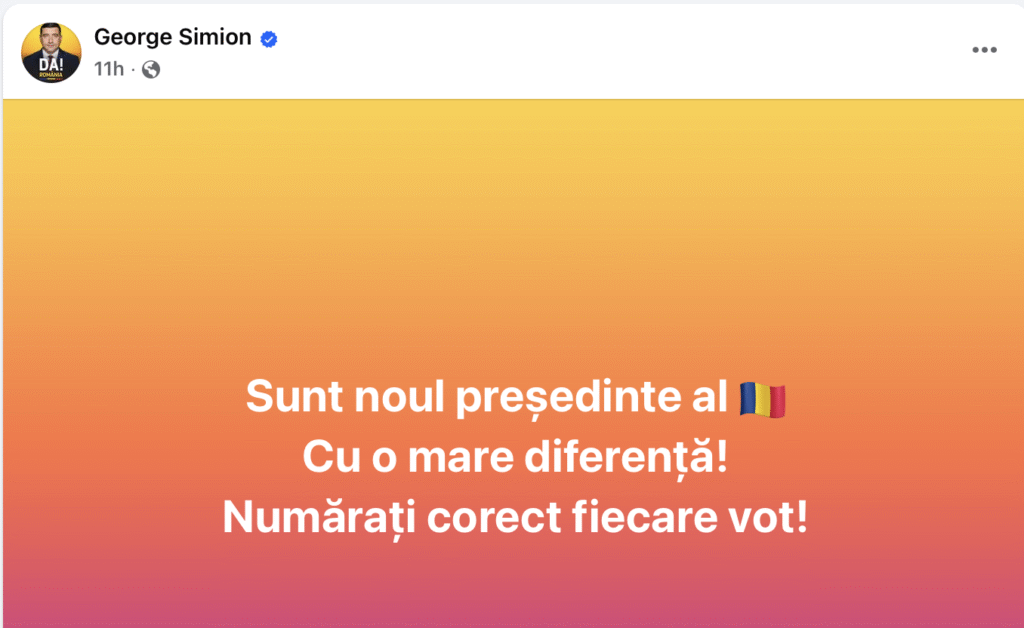Click the word "diferență!" in the post
1024x628 pixels.
click(x=626, y=457)
